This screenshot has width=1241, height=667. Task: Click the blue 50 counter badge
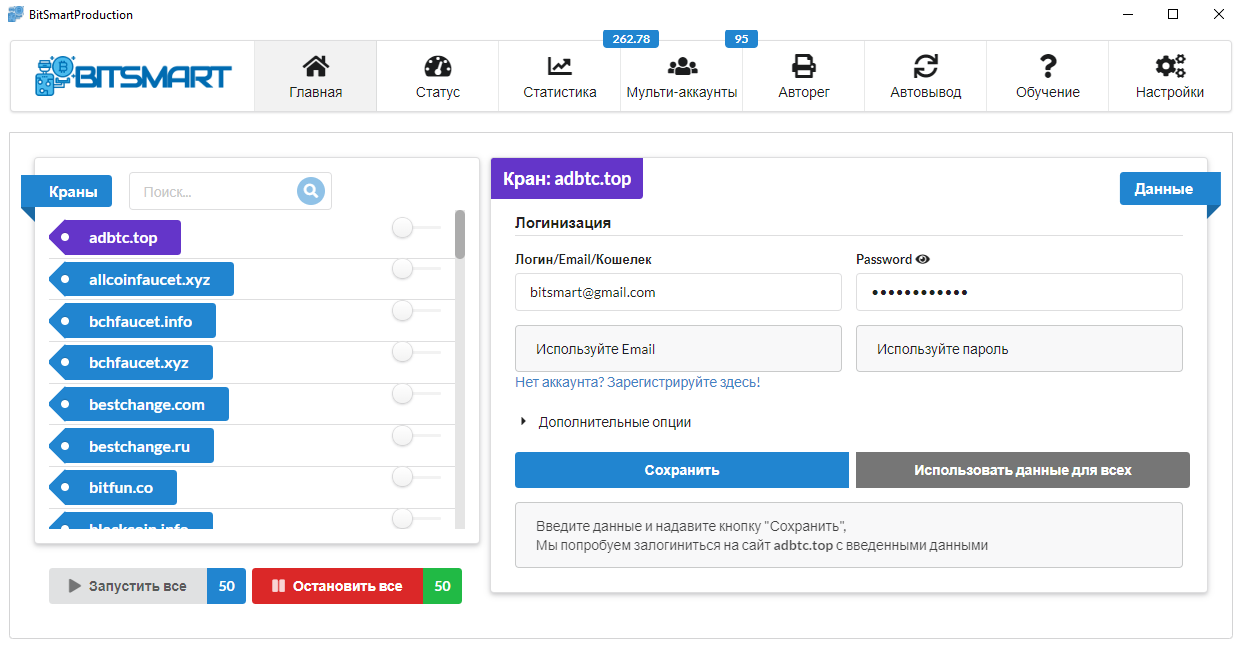(x=226, y=586)
